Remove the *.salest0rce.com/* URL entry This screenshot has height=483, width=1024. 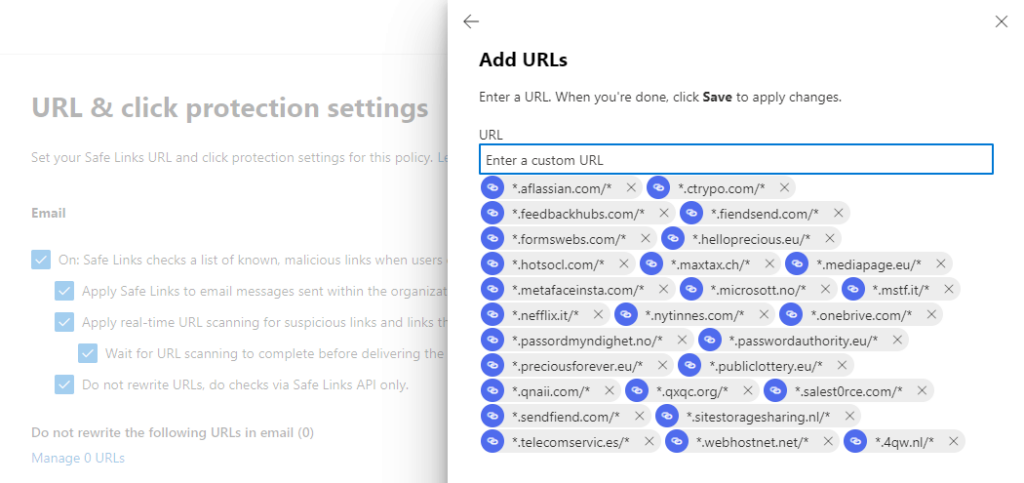coord(921,391)
